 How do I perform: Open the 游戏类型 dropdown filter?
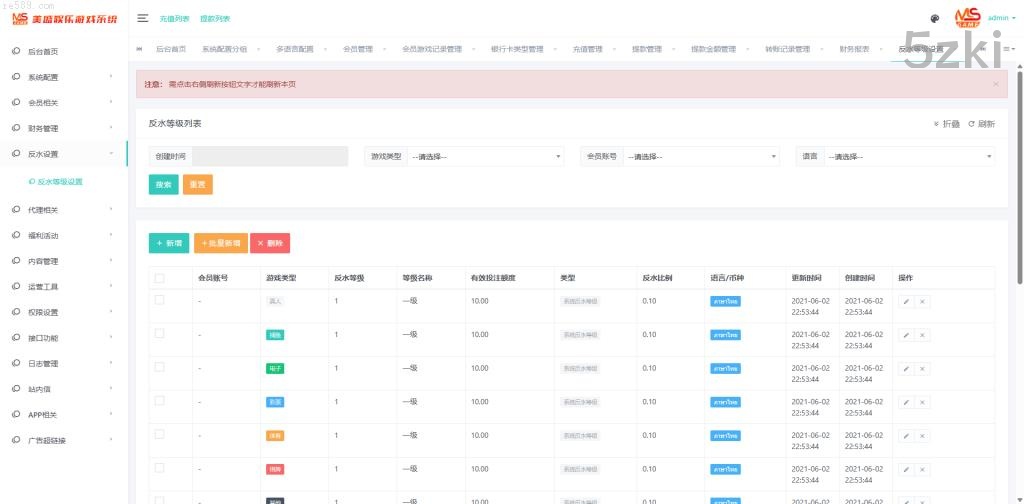coord(486,156)
